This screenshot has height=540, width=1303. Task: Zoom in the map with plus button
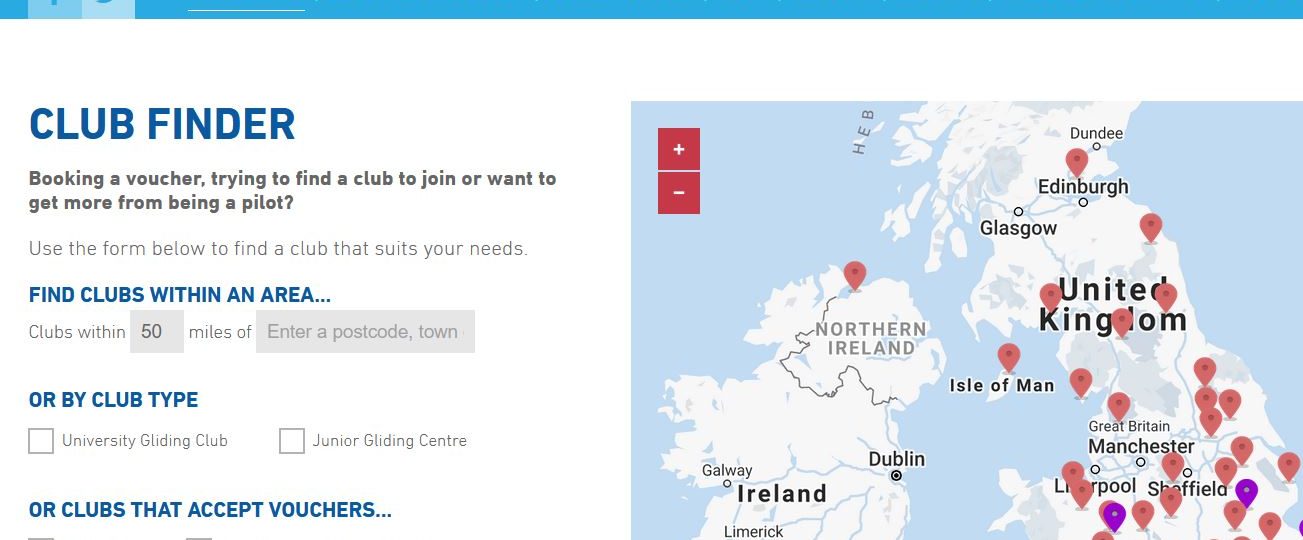click(x=679, y=149)
